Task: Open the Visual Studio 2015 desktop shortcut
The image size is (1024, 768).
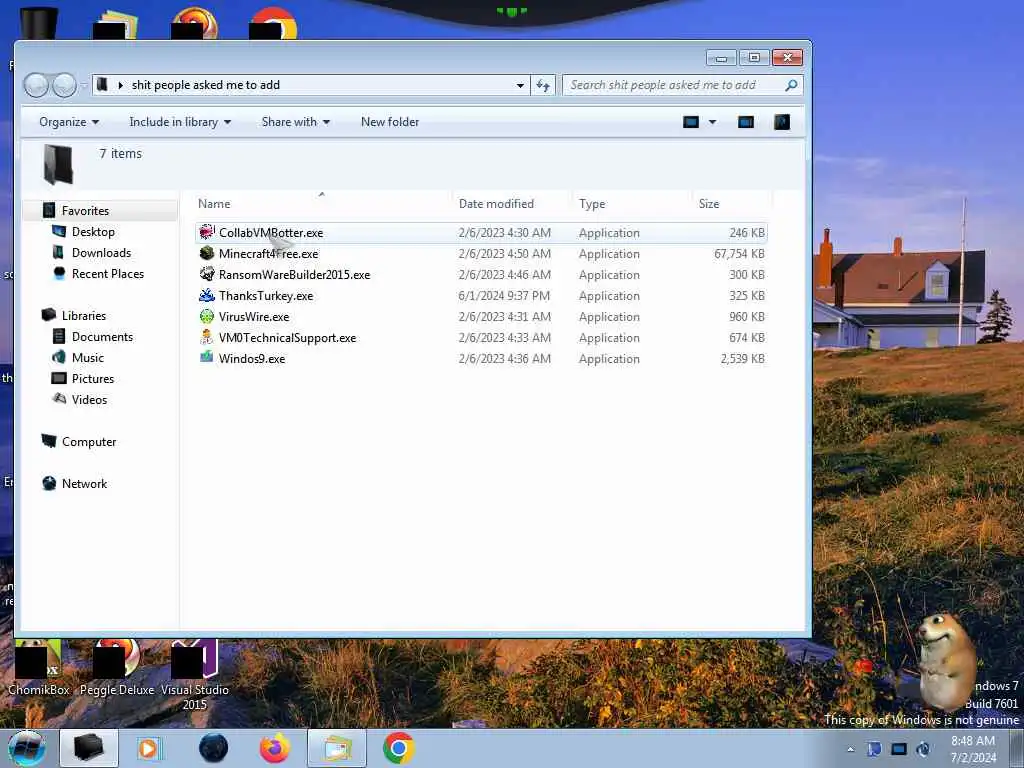Action: pyautogui.click(x=195, y=675)
